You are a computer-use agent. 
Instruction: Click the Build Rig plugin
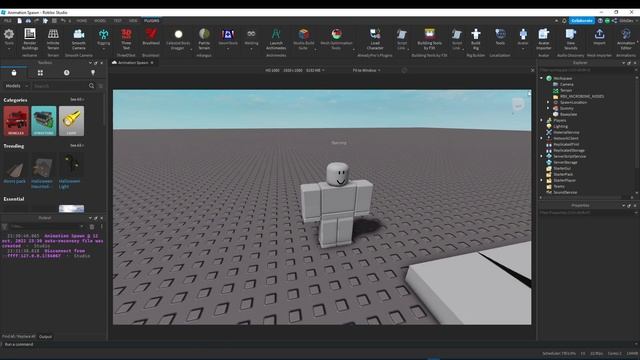476,39
